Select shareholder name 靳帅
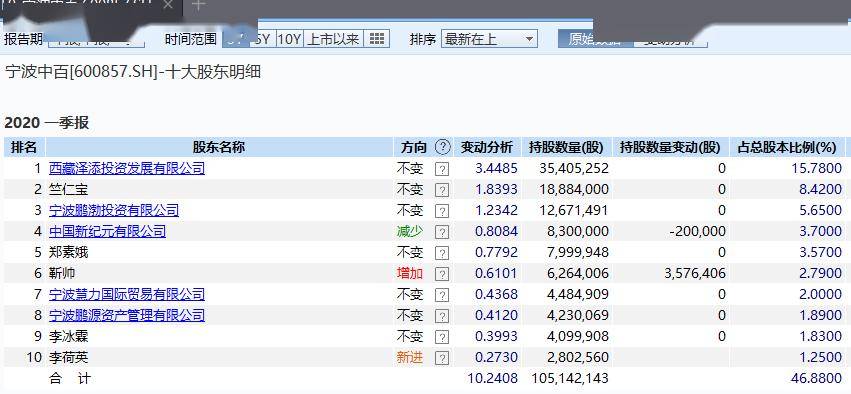This screenshot has width=851, height=394. [62, 273]
